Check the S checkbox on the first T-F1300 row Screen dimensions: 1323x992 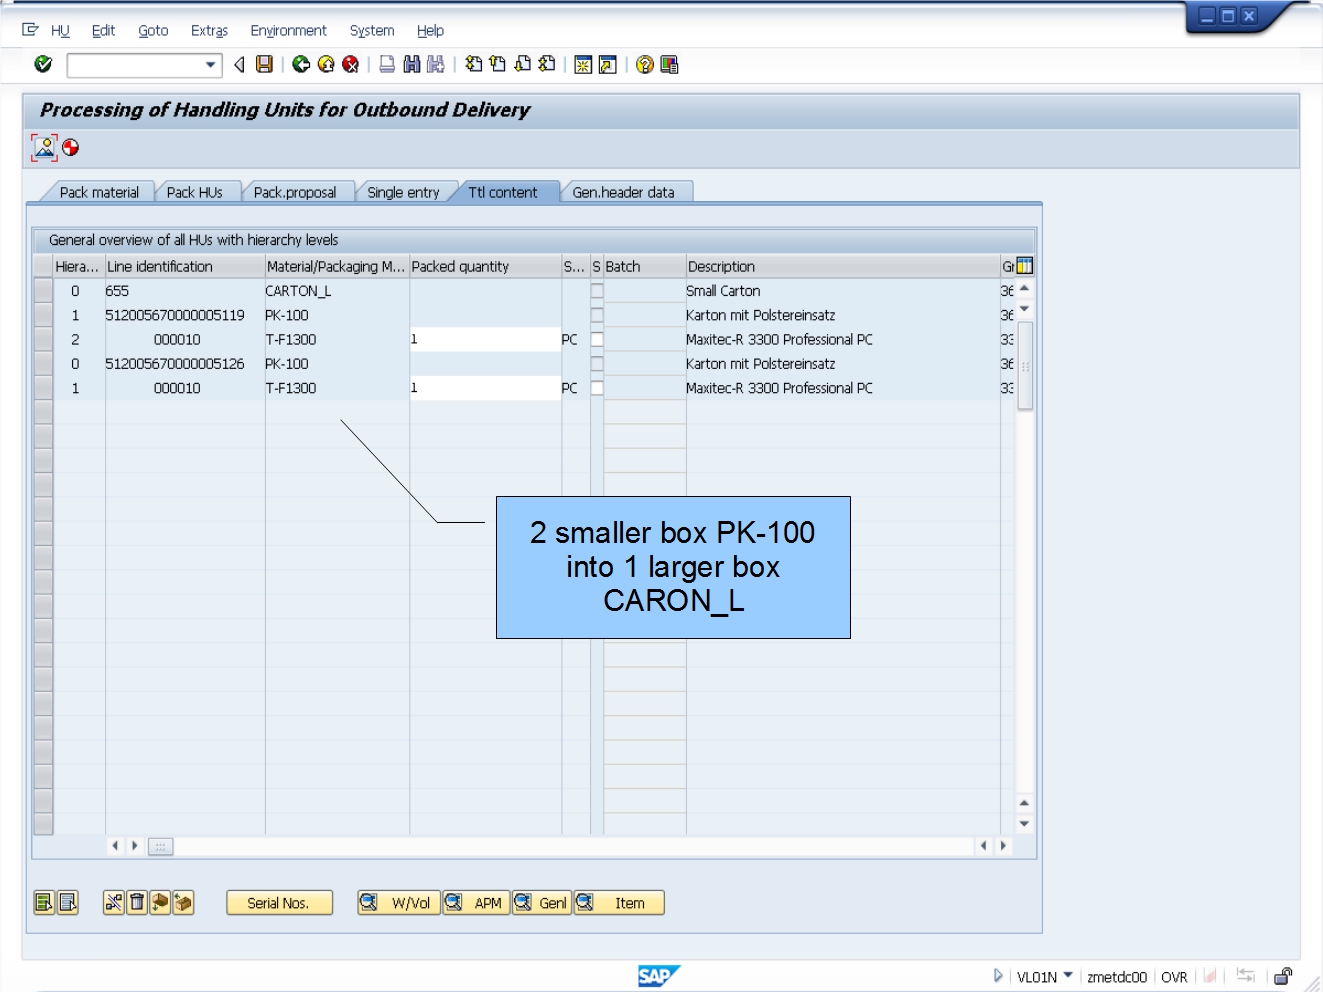[x=595, y=339]
